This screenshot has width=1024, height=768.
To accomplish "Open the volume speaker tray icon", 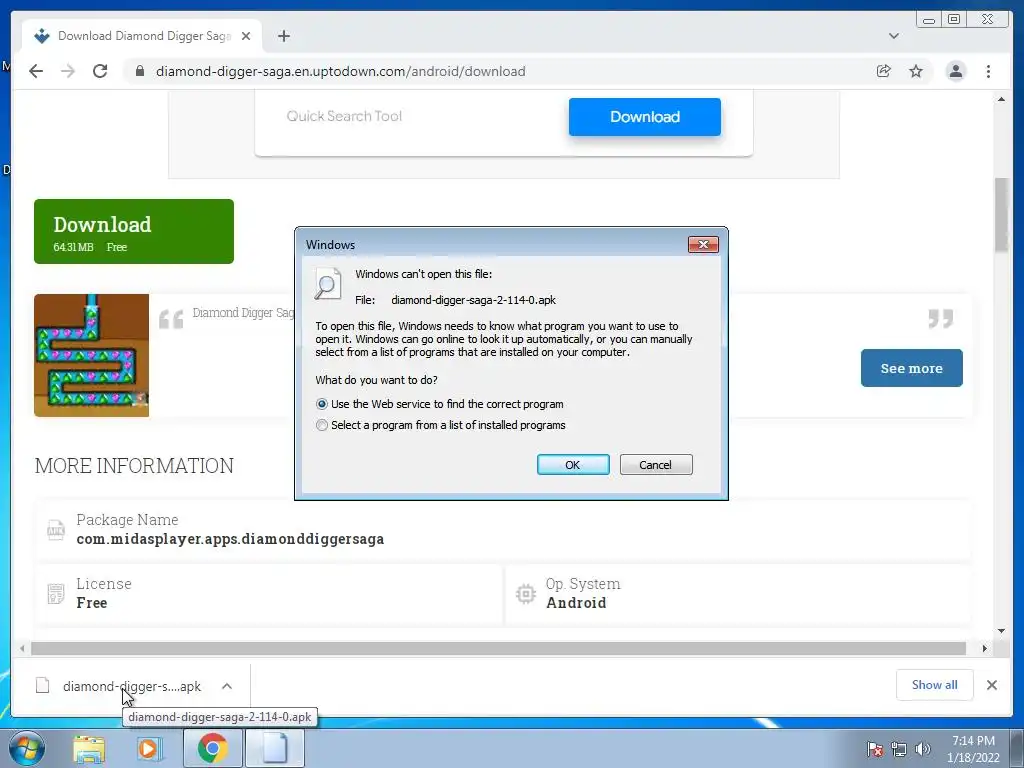I will coord(923,749).
